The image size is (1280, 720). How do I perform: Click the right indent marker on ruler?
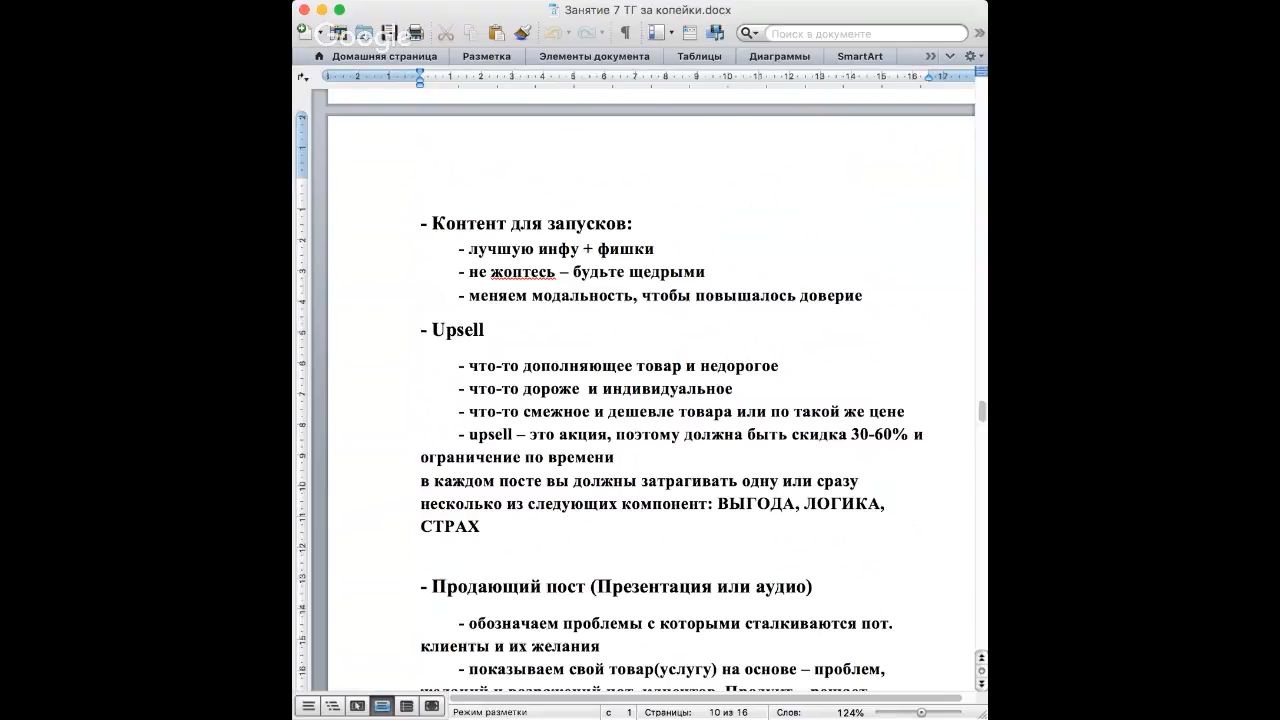click(929, 77)
